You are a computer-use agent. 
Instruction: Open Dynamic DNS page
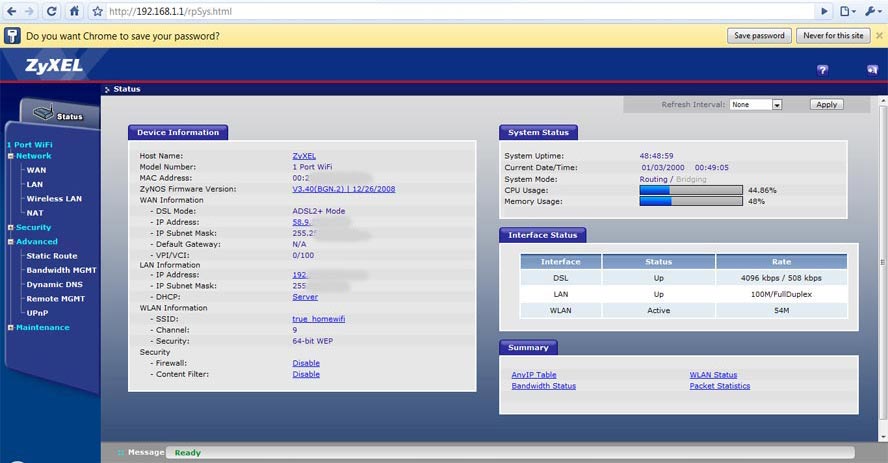(54, 285)
